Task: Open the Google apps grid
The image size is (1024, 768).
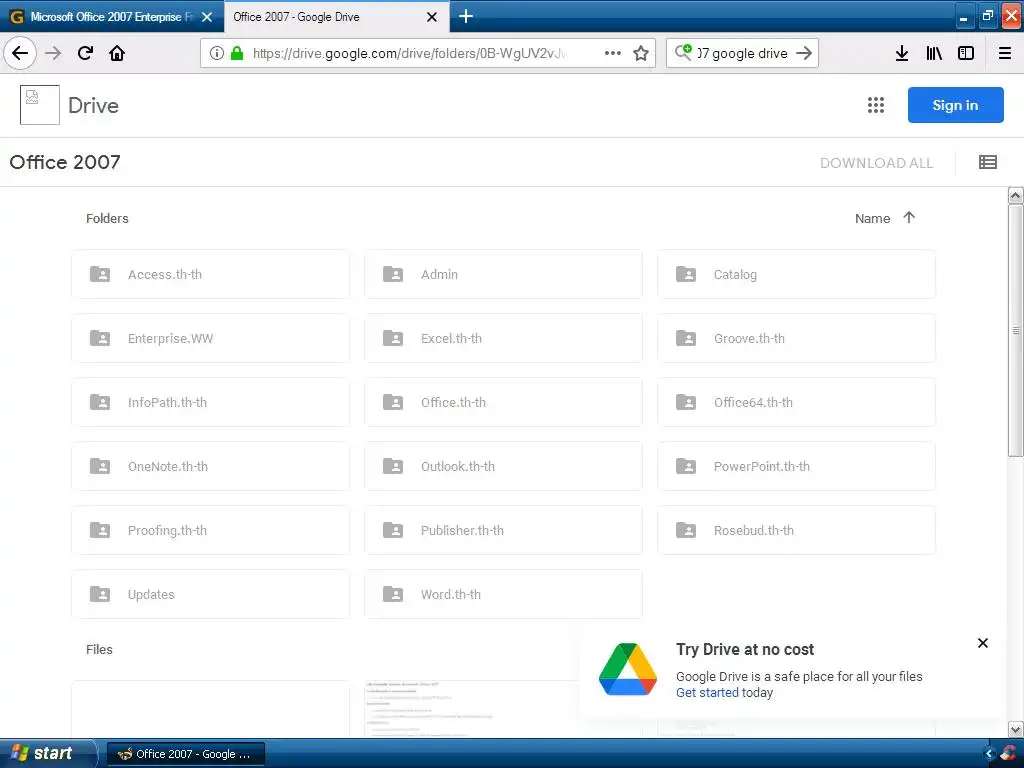Action: point(876,105)
